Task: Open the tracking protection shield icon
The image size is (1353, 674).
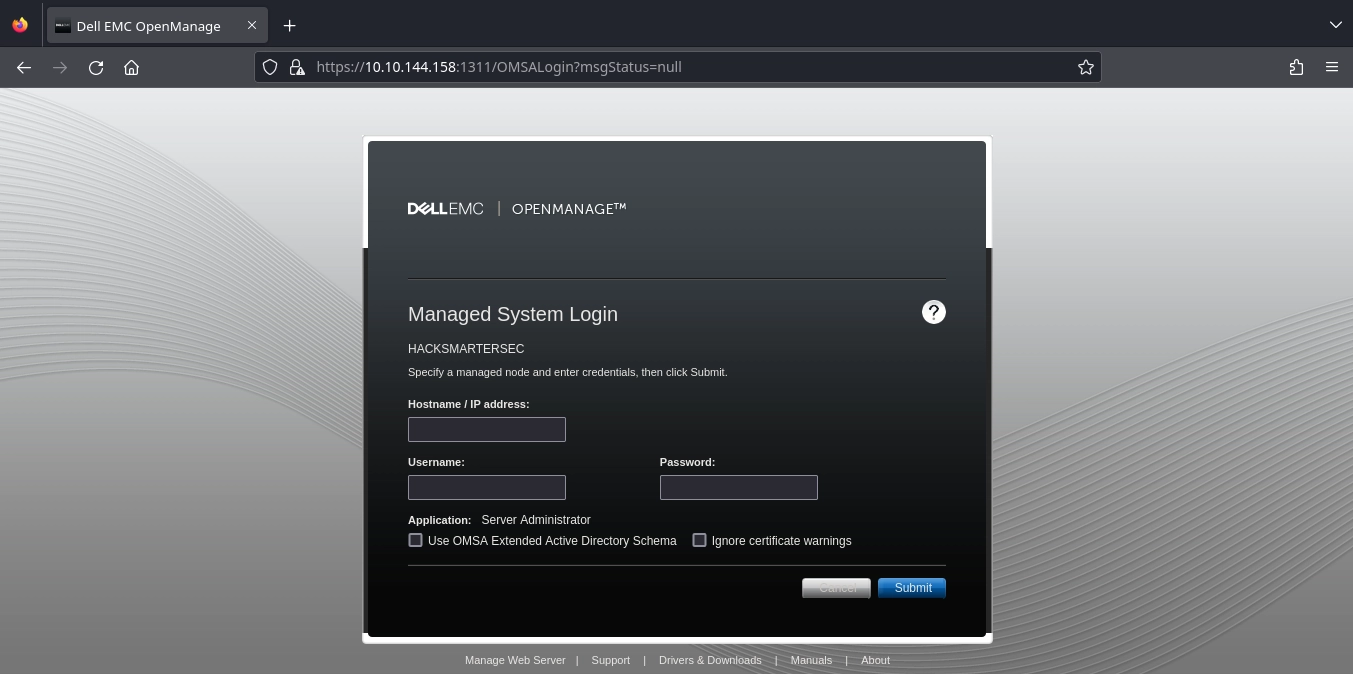Action: [270, 67]
